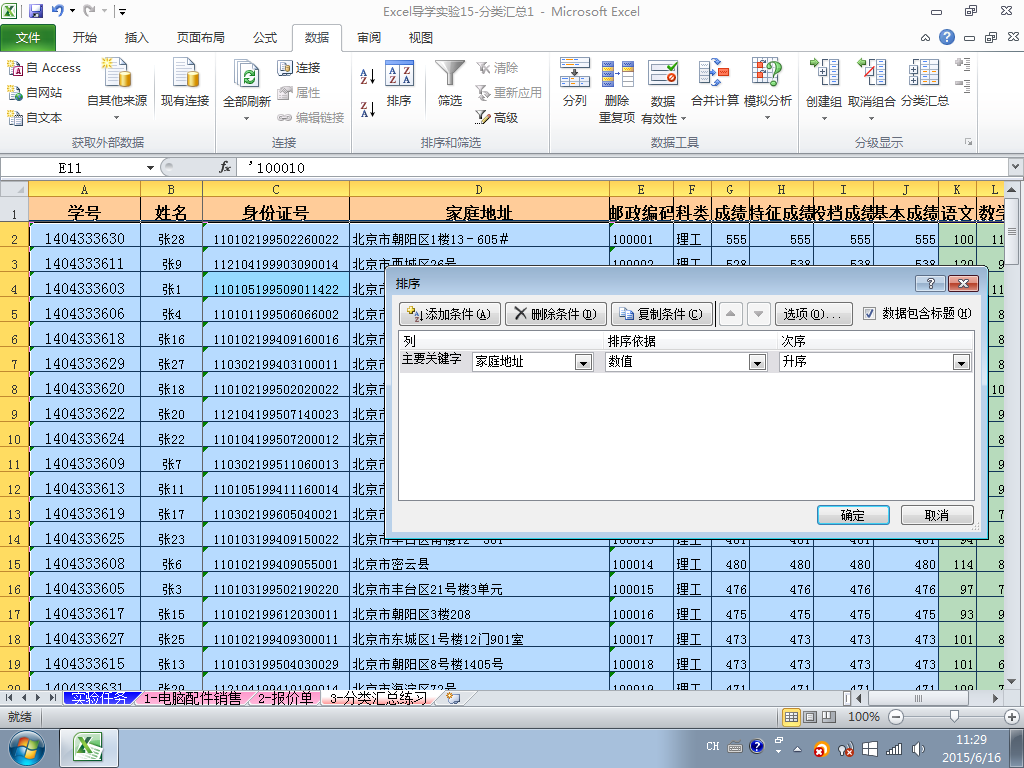
Task: Zoom in with plus button
Action: 1012,716
